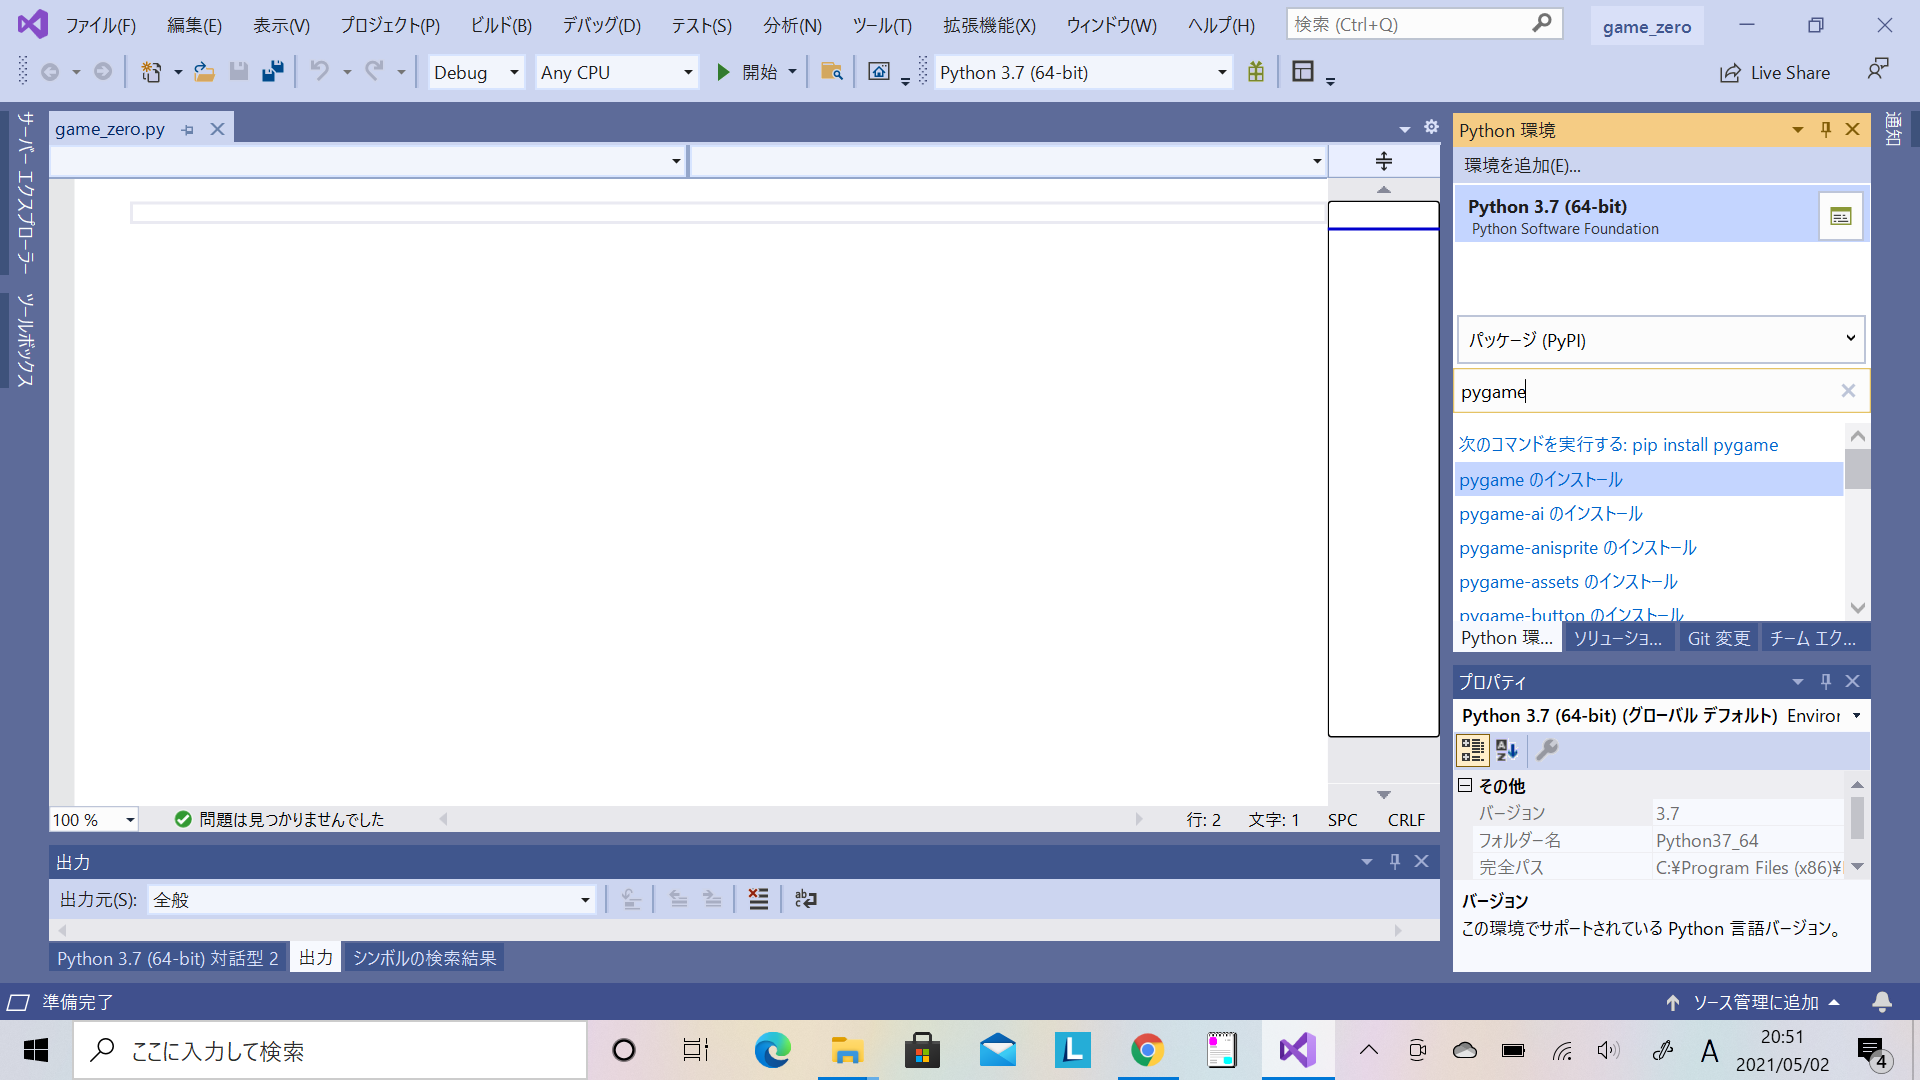
Task: Click the Python environment gift box icon
Action: (1256, 72)
